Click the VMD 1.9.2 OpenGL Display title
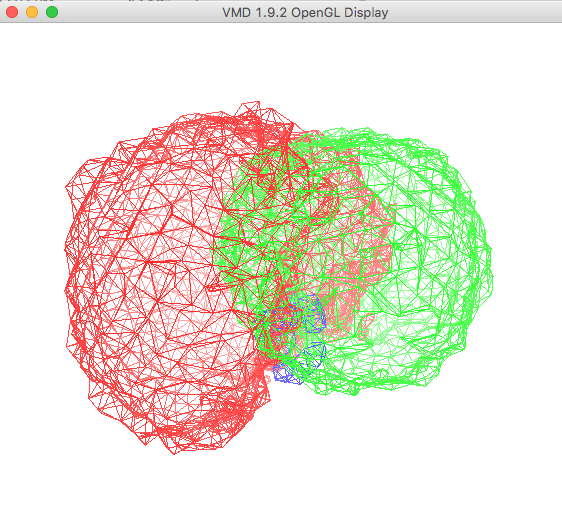The width and height of the screenshot is (562, 519). pos(305,13)
